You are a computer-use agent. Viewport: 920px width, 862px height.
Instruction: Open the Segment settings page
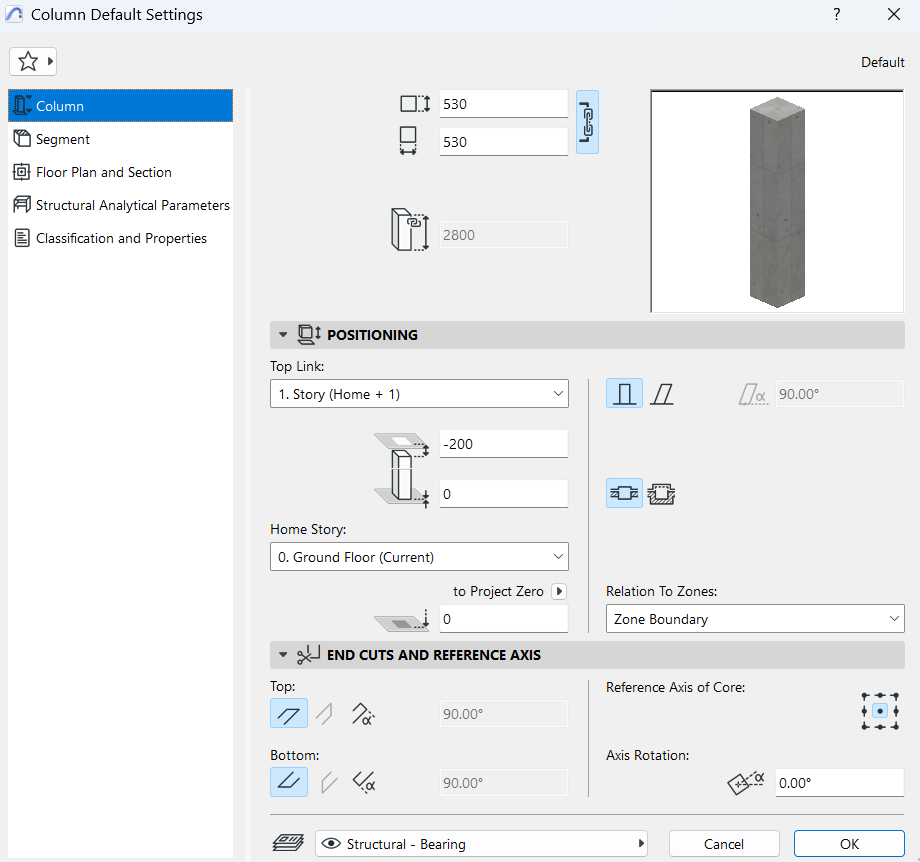(120, 139)
